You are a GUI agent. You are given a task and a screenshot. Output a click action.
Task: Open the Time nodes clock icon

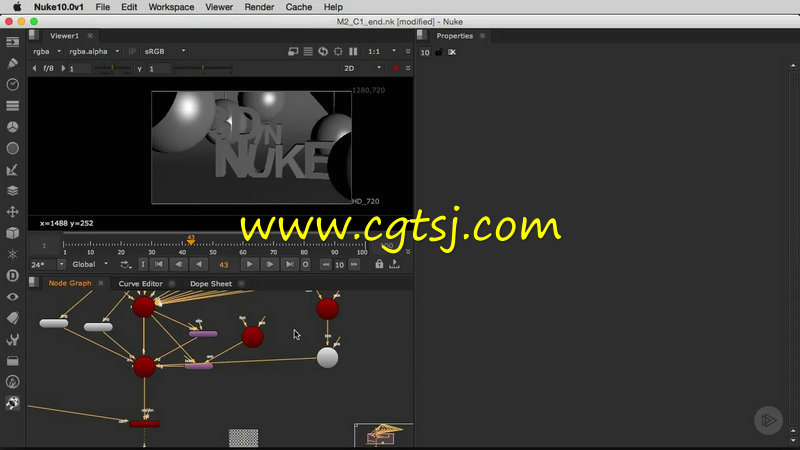coord(13,84)
